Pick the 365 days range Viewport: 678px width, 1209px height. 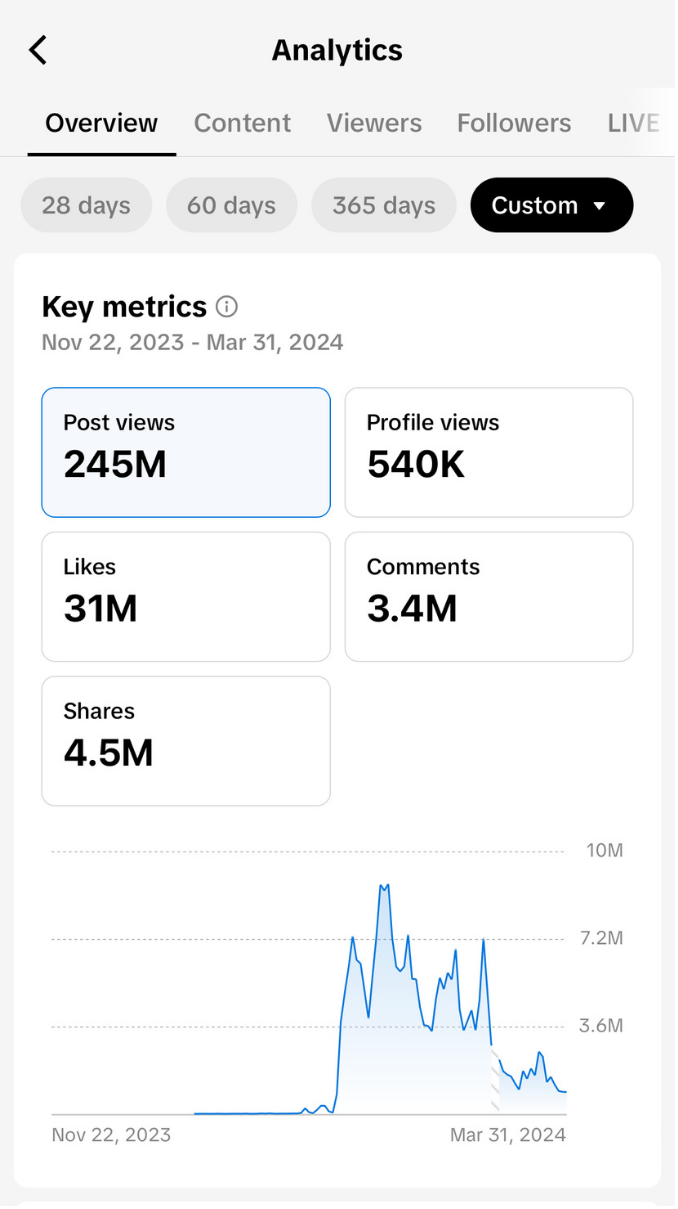pos(384,205)
